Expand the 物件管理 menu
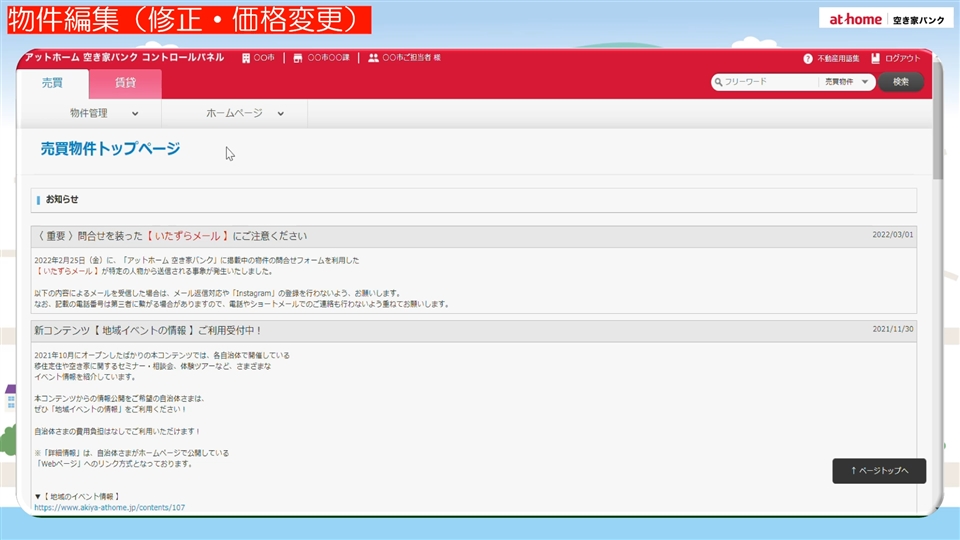 tap(95, 113)
